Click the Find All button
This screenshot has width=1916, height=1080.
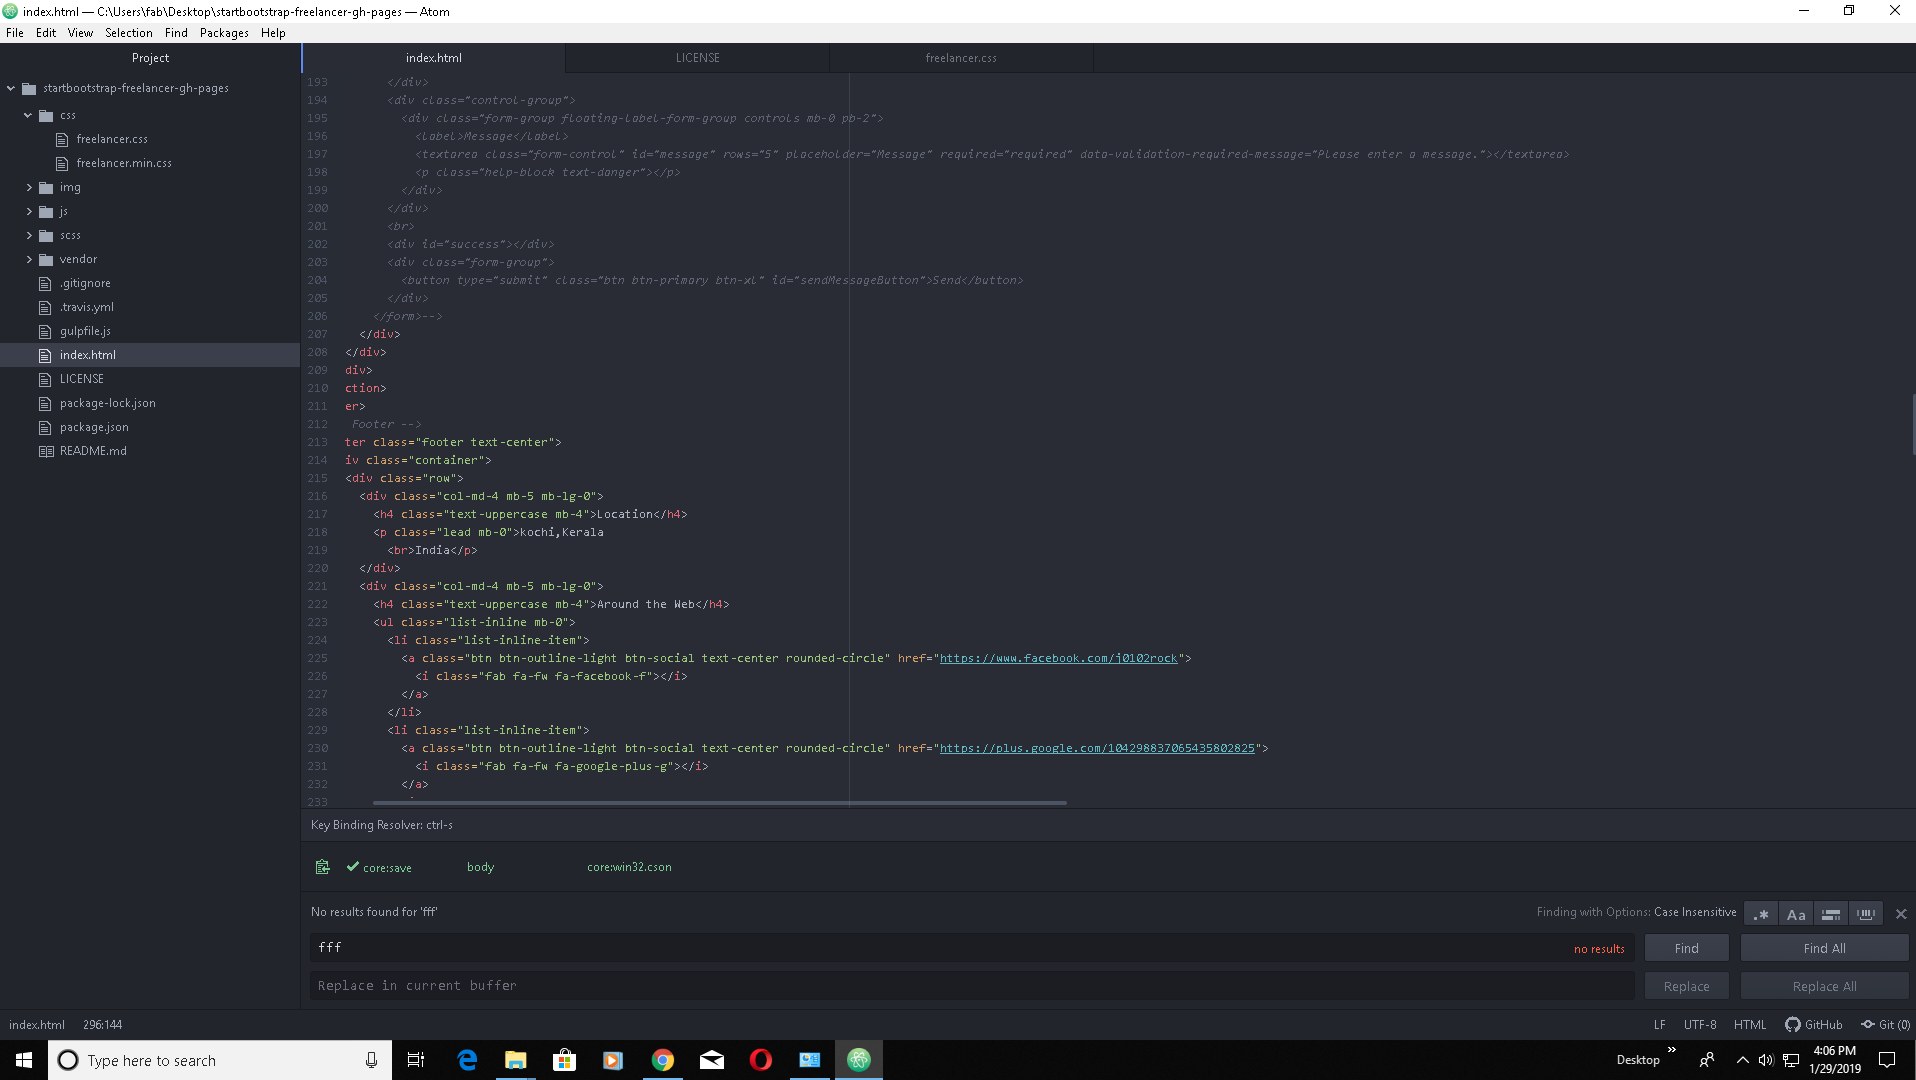point(1824,948)
